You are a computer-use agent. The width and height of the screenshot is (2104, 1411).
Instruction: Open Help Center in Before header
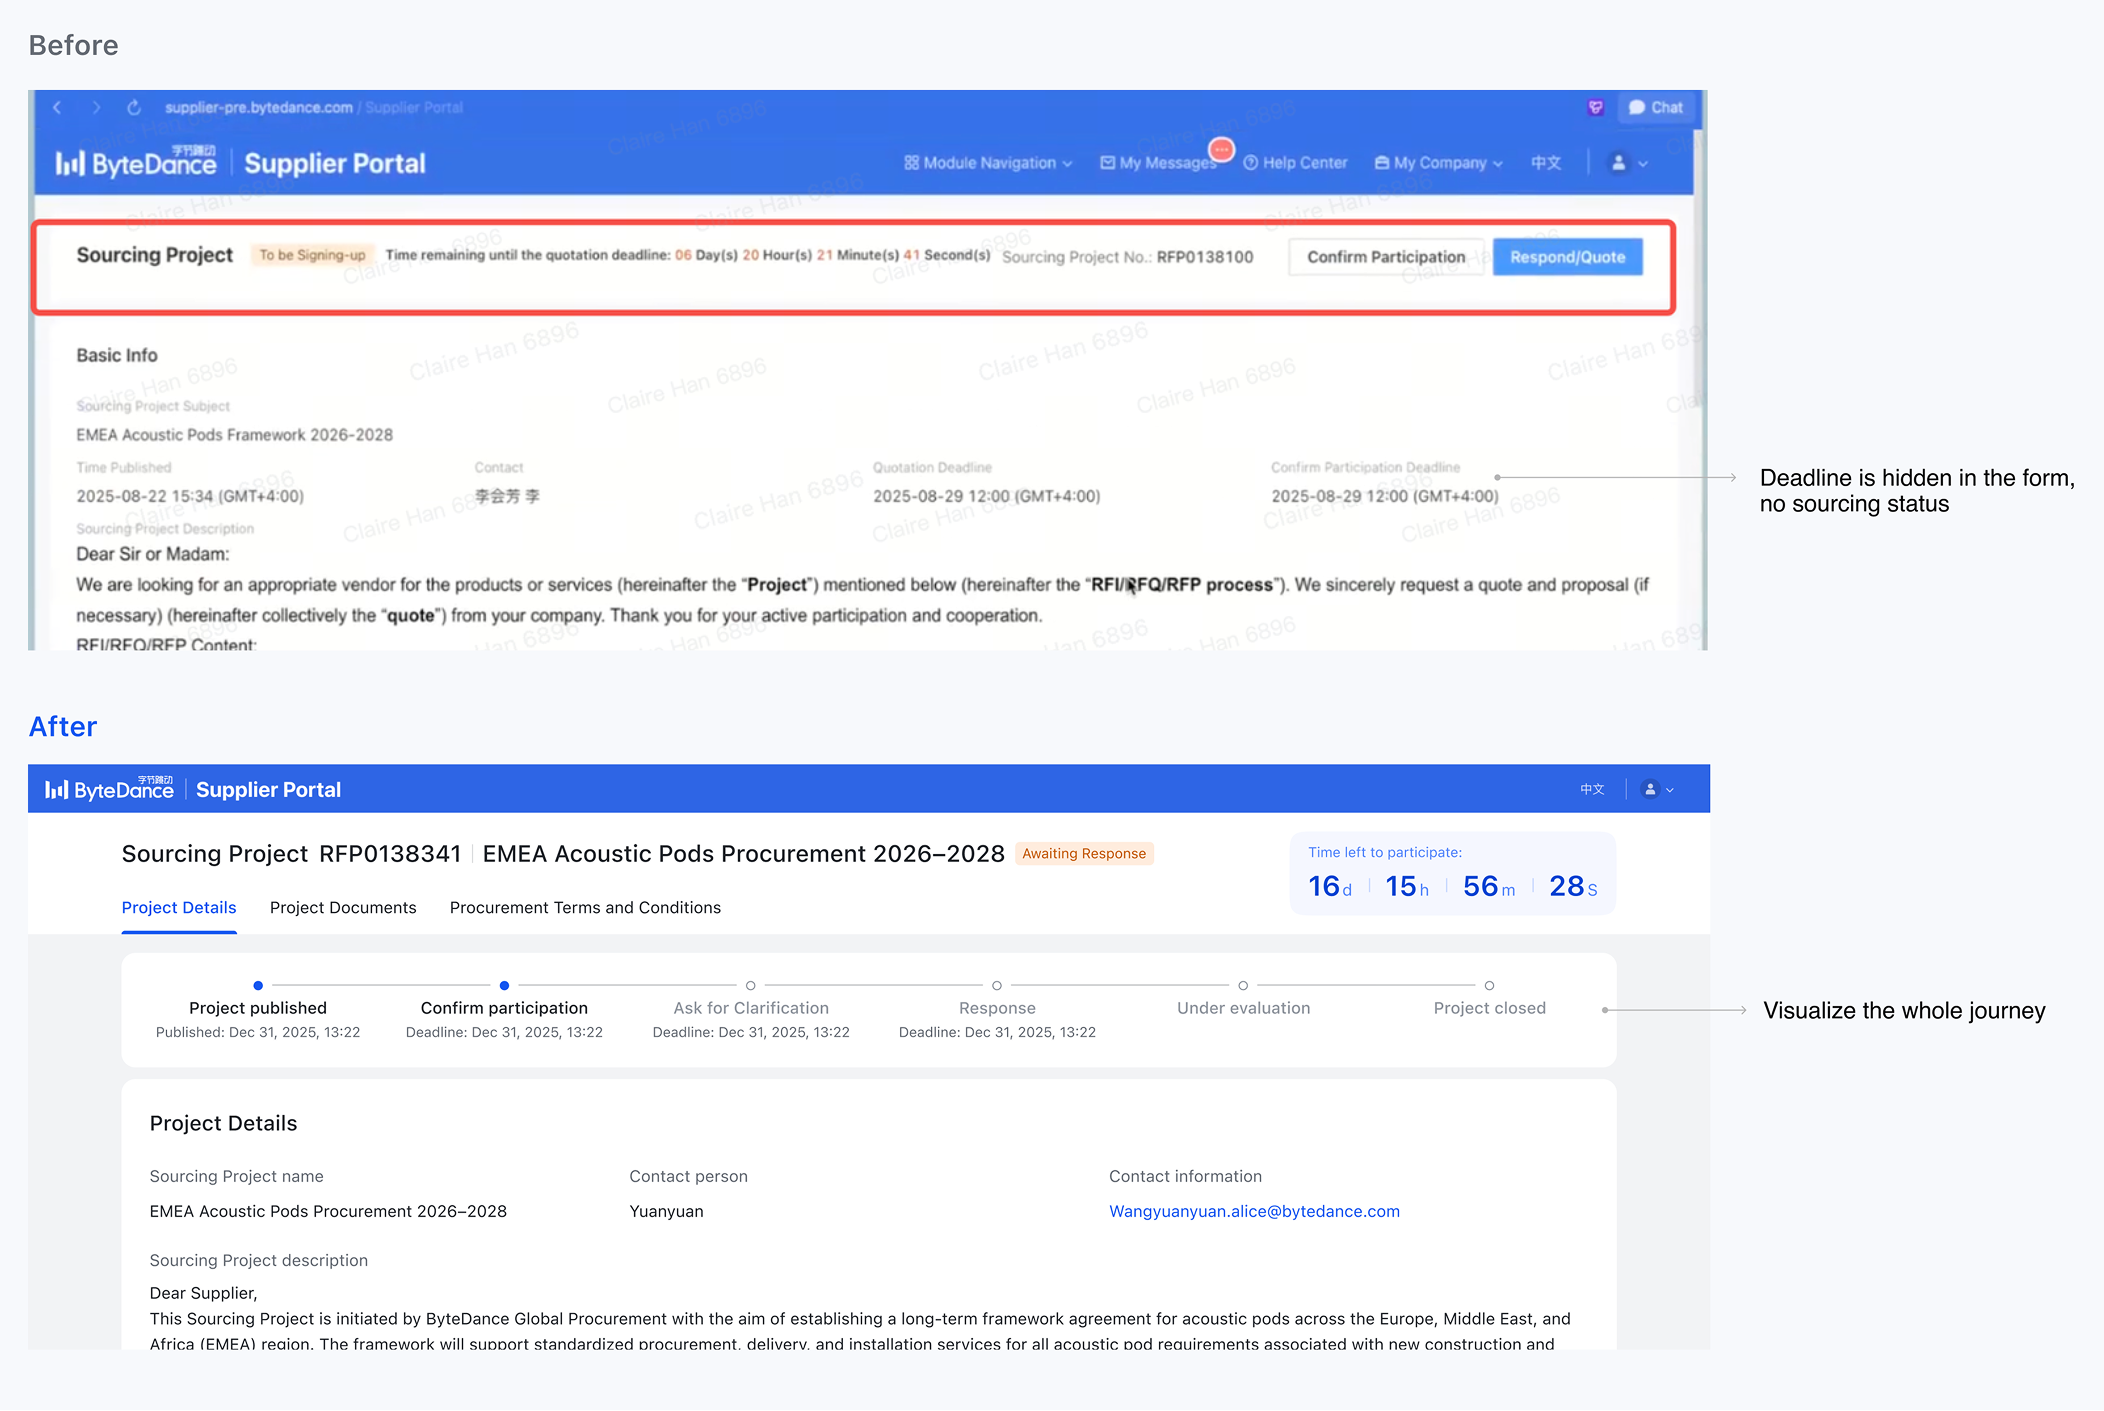click(x=1296, y=163)
